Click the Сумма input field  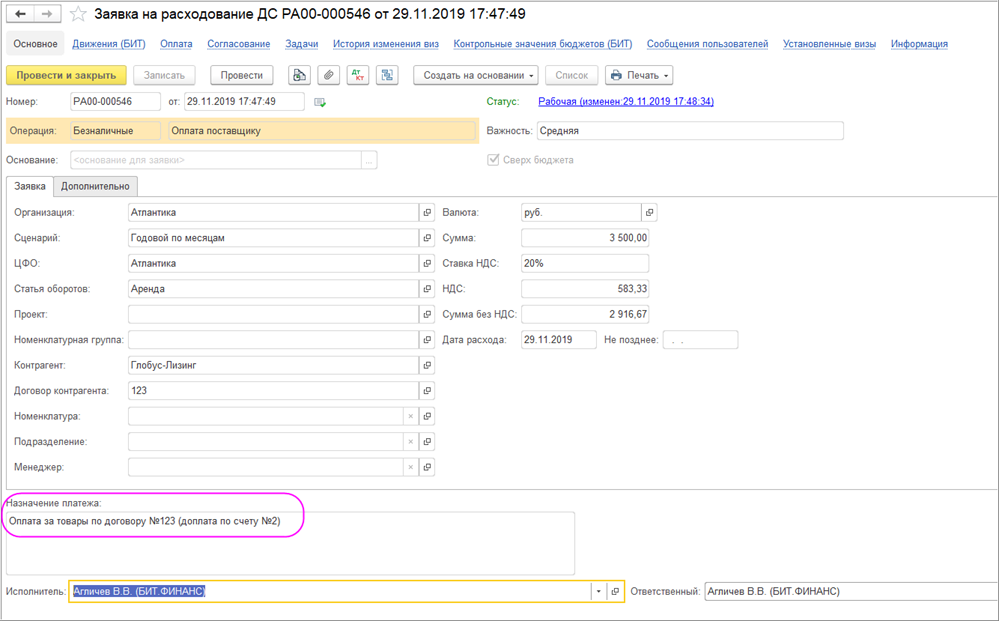tap(585, 238)
